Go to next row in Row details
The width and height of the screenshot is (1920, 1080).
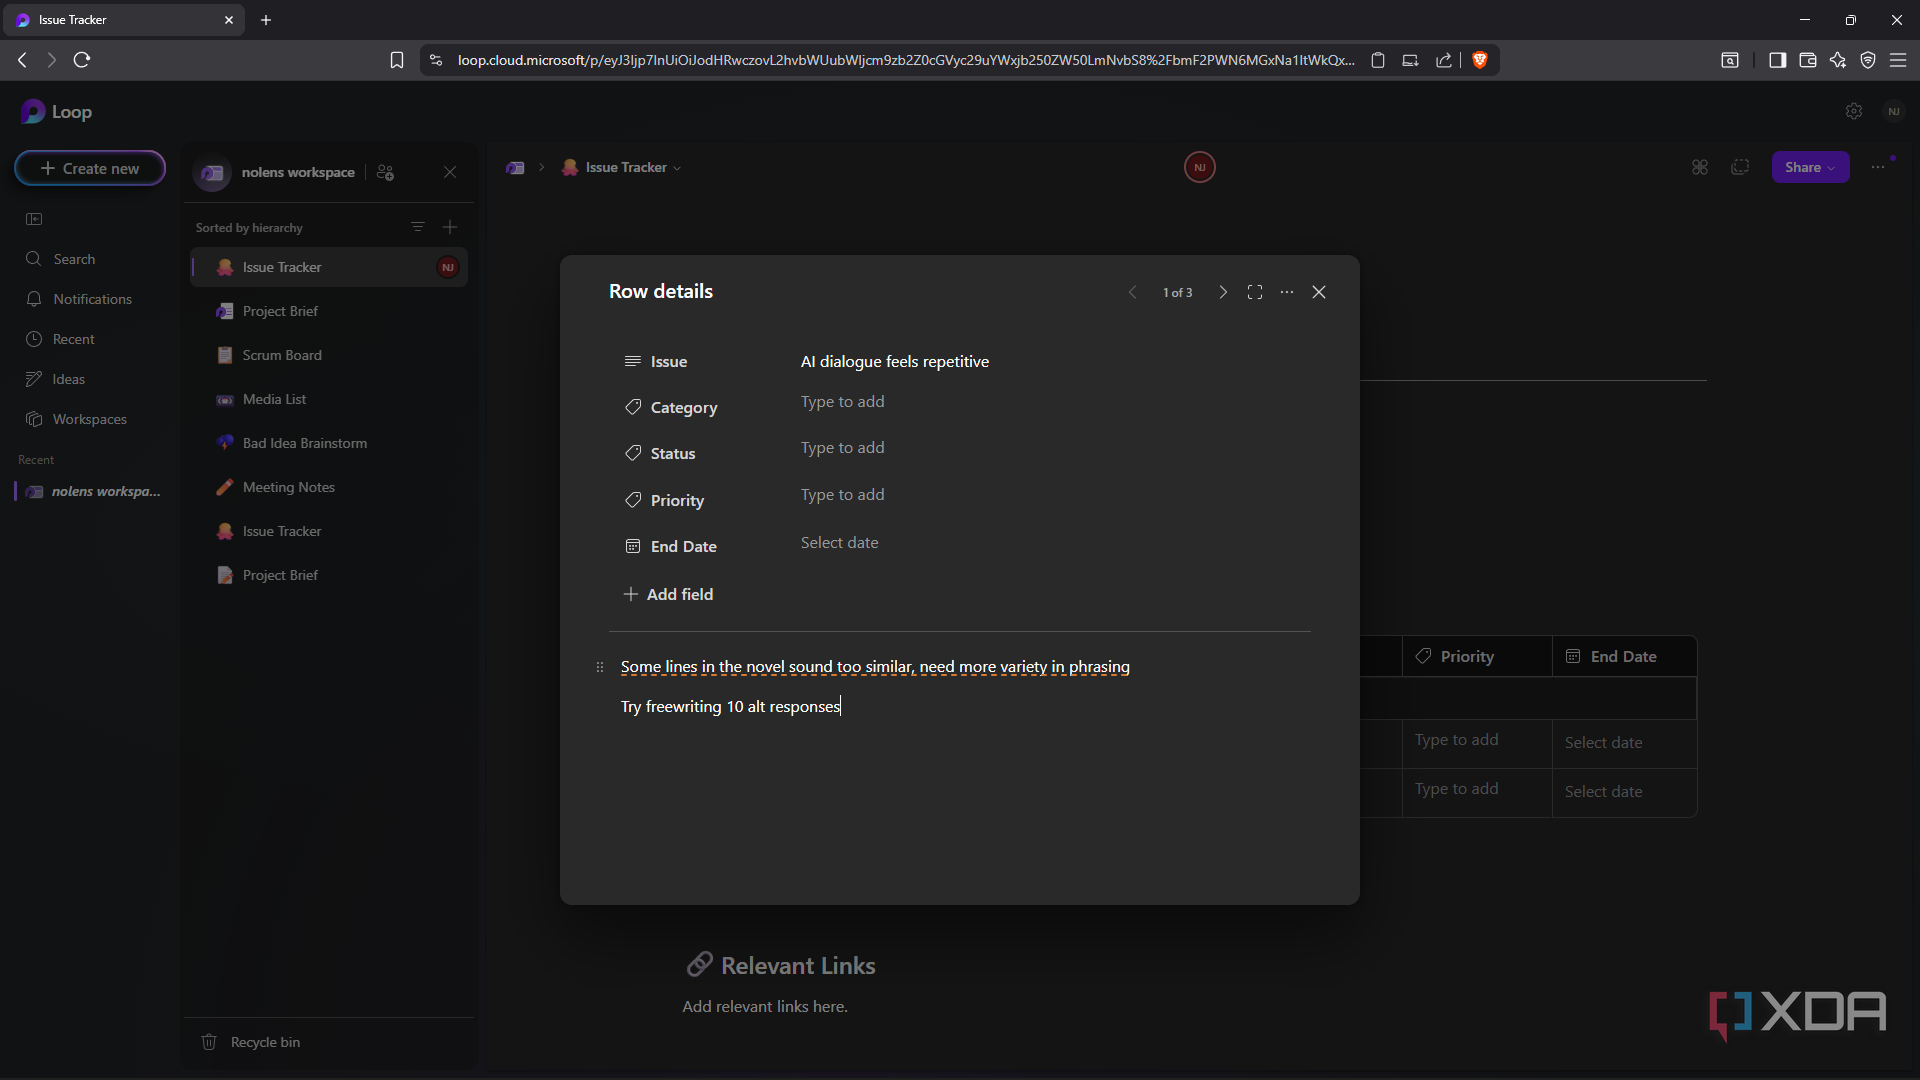(x=1223, y=292)
